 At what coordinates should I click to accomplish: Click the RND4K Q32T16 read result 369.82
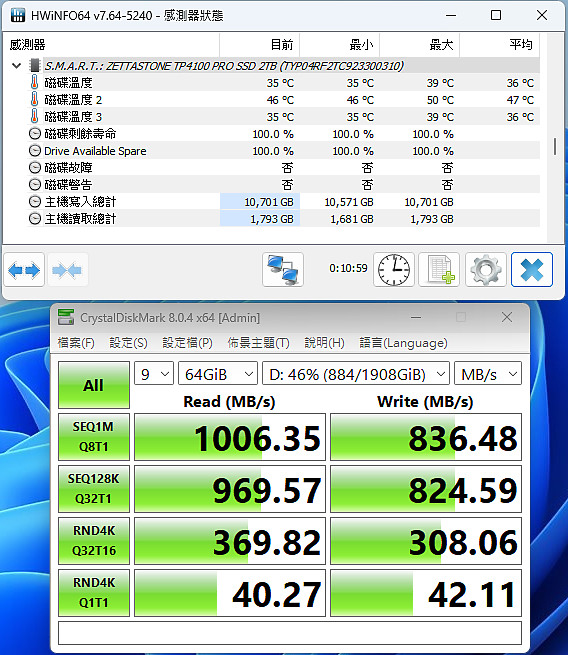click(230, 541)
